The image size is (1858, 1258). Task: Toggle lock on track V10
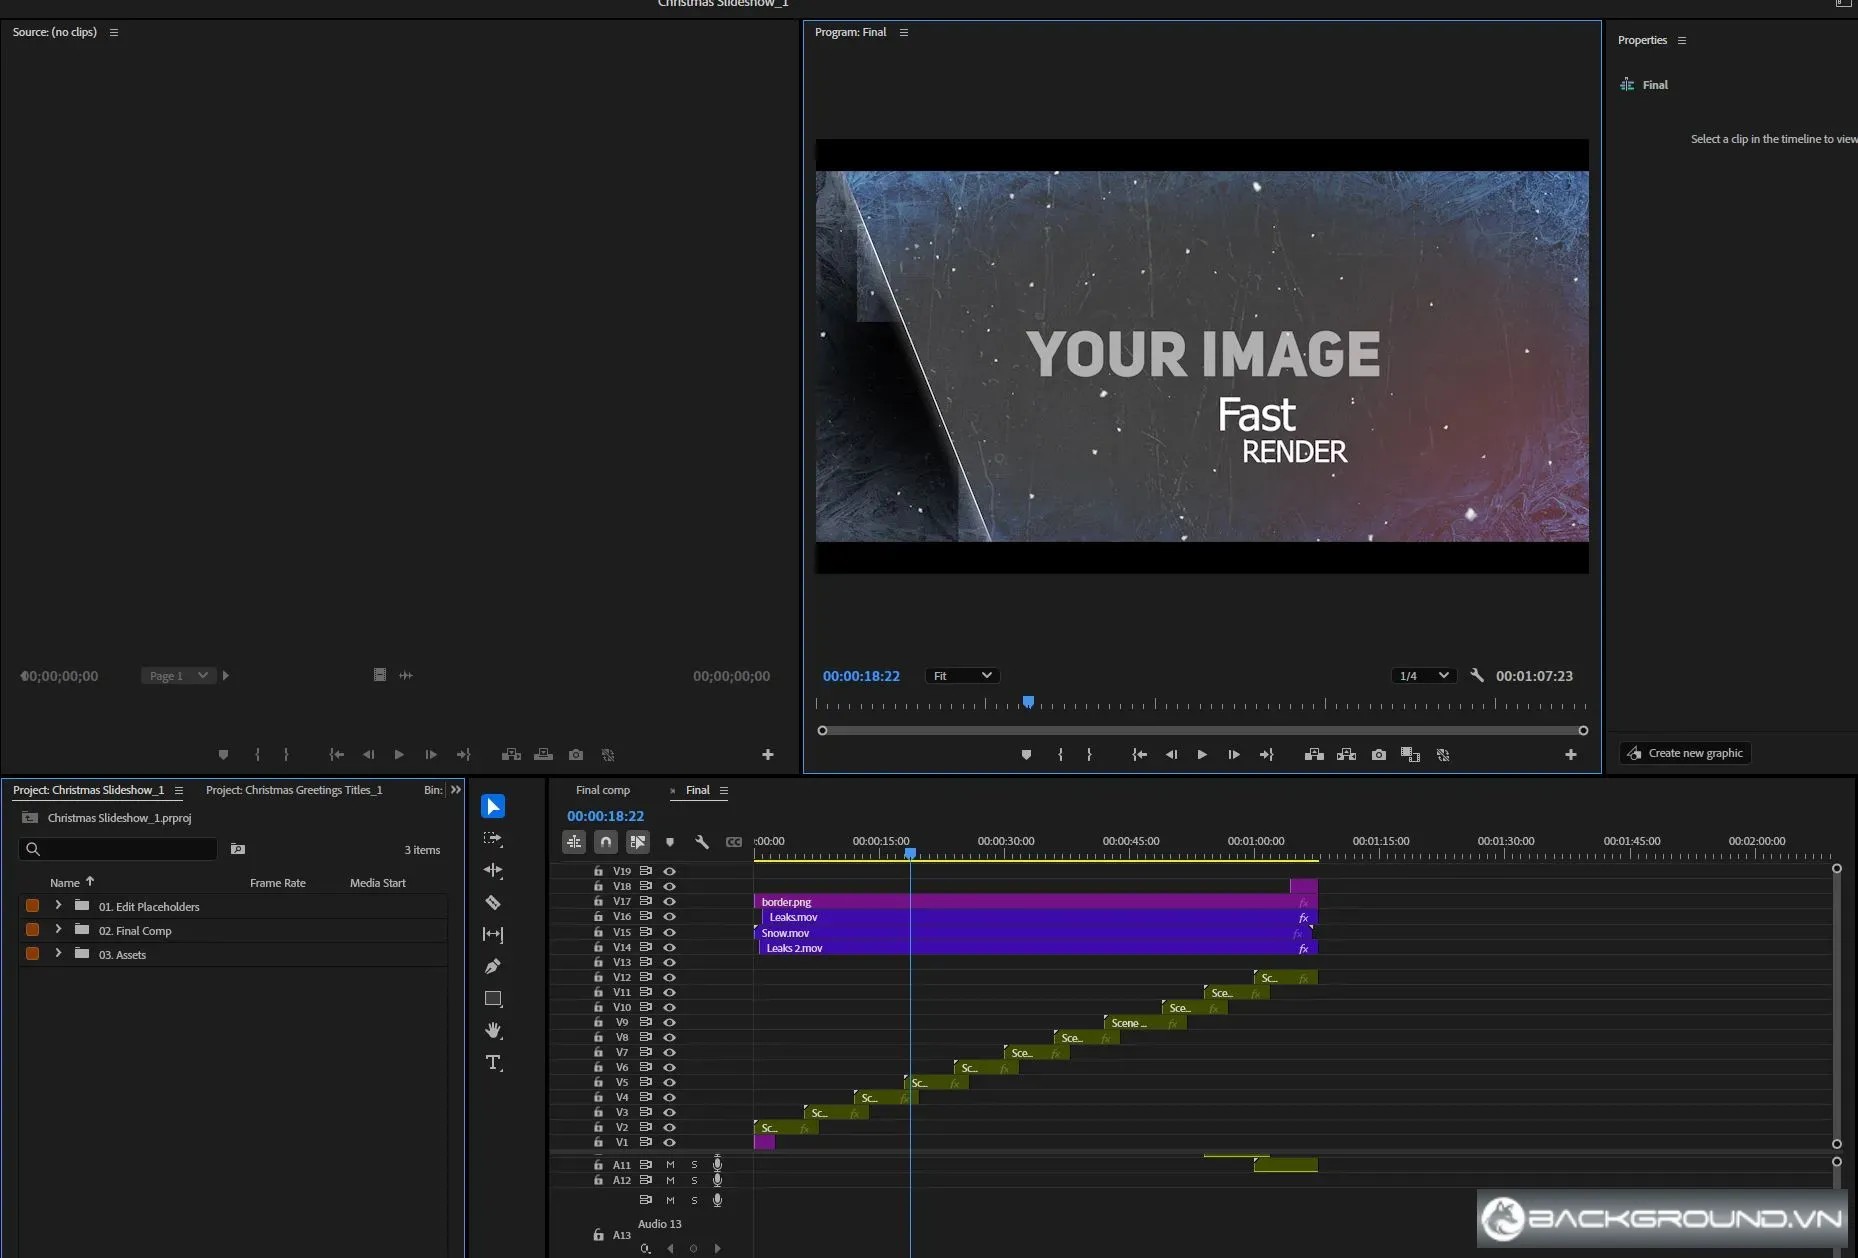click(598, 1007)
